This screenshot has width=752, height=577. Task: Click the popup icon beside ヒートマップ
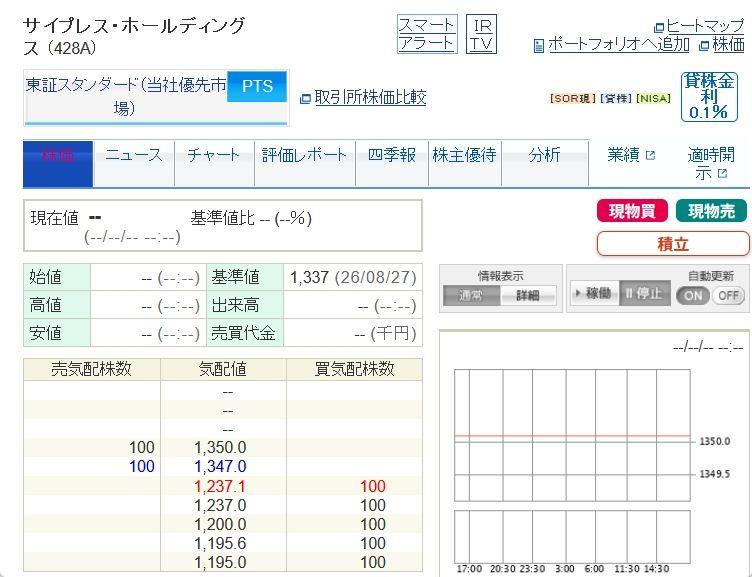tap(659, 27)
